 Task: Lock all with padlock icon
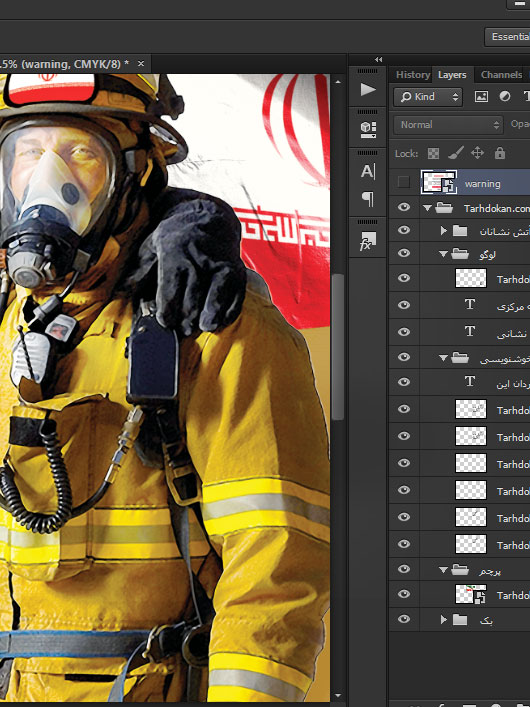pos(500,153)
